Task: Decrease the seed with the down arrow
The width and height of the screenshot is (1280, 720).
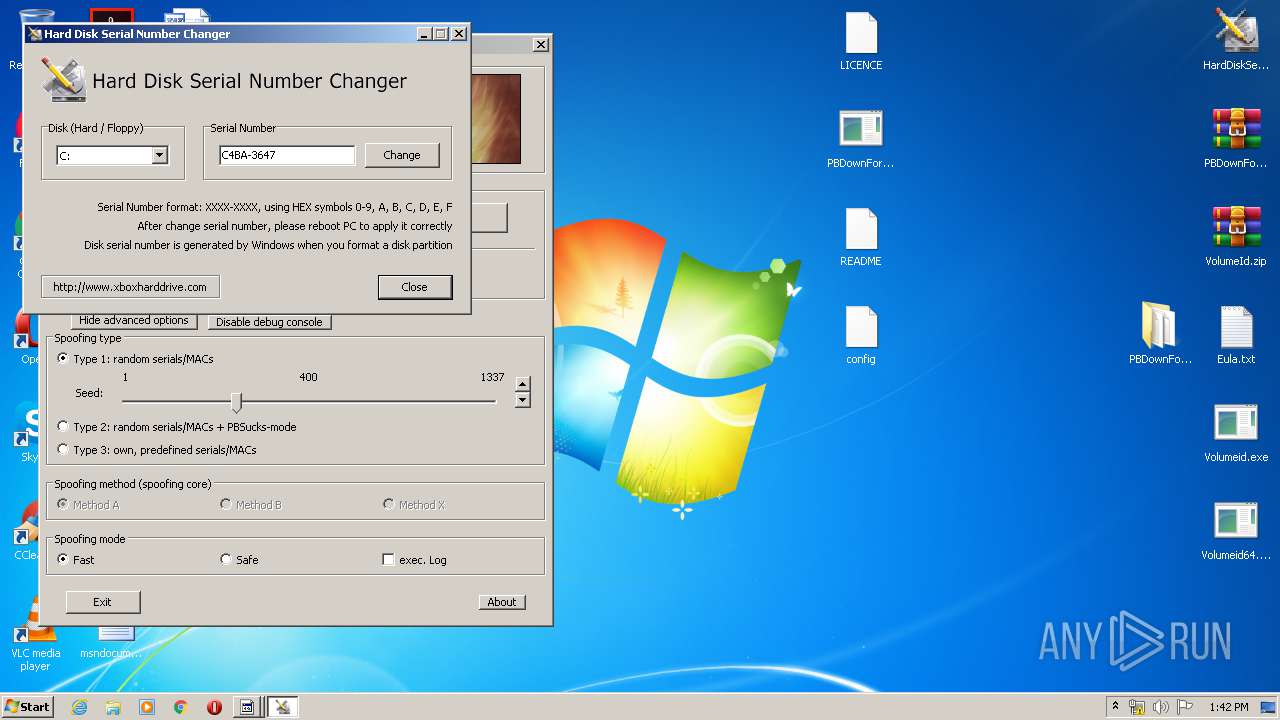Action: pyautogui.click(x=522, y=400)
